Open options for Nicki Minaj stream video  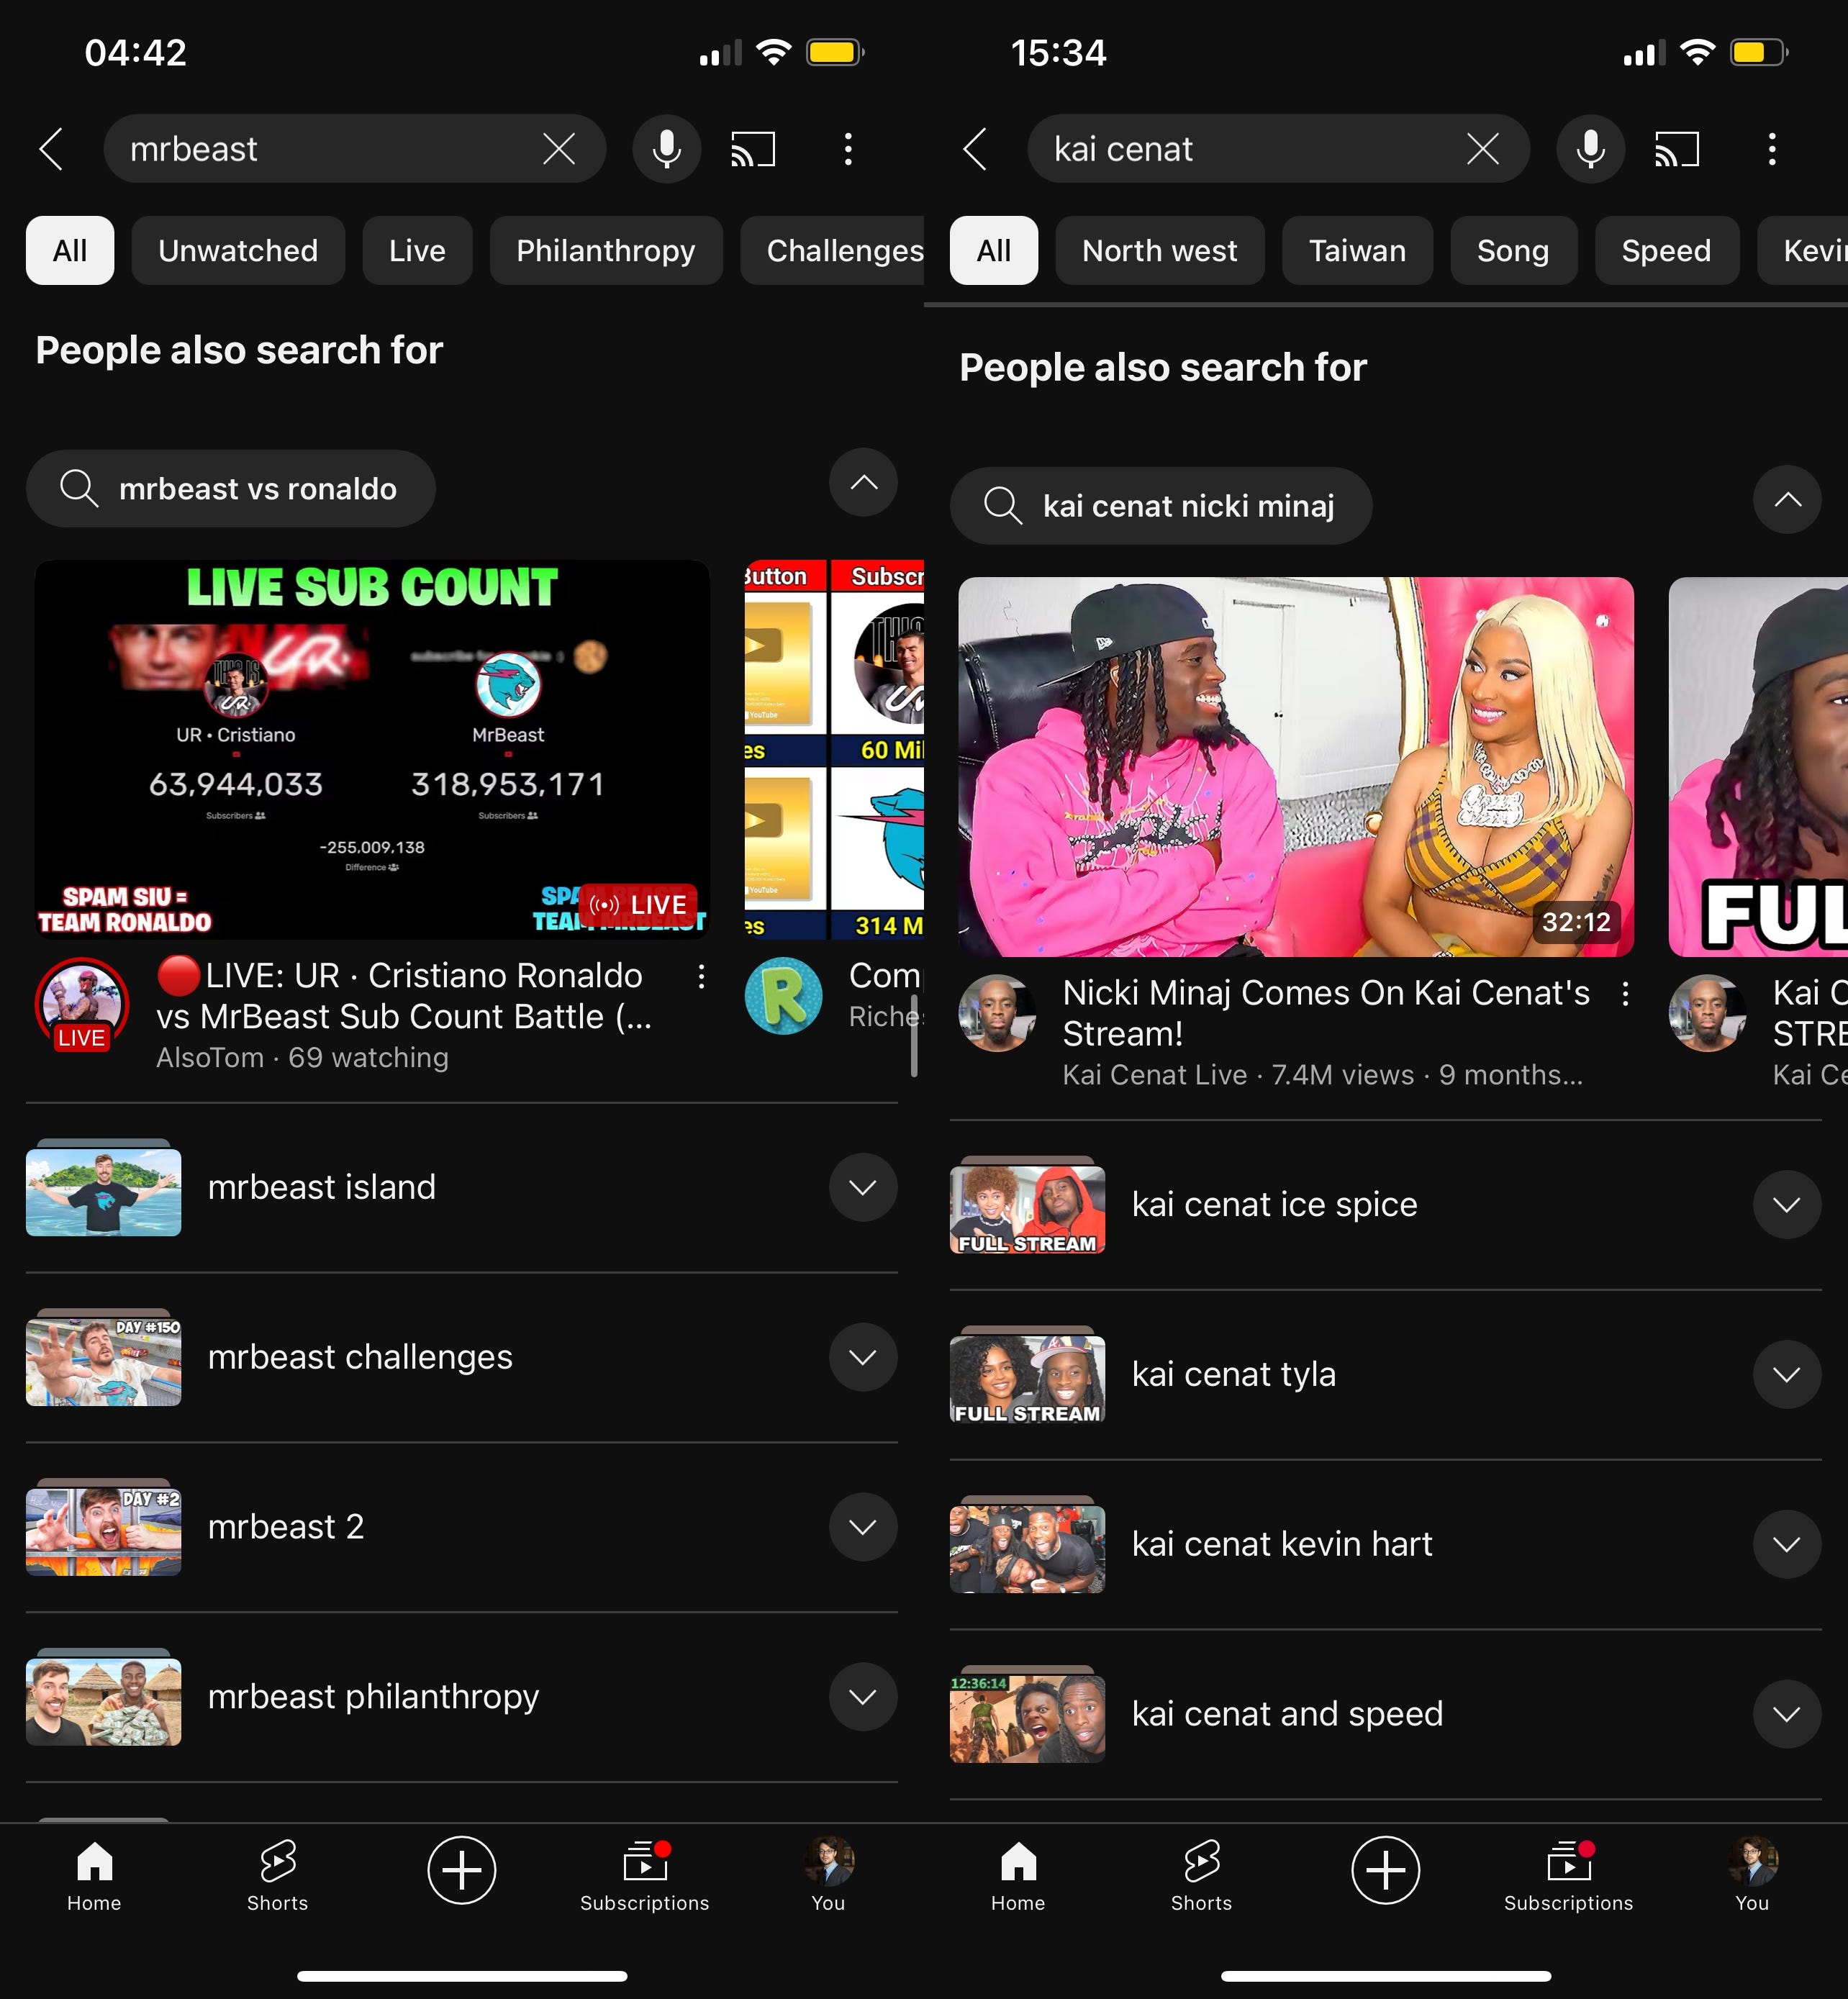point(1626,993)
